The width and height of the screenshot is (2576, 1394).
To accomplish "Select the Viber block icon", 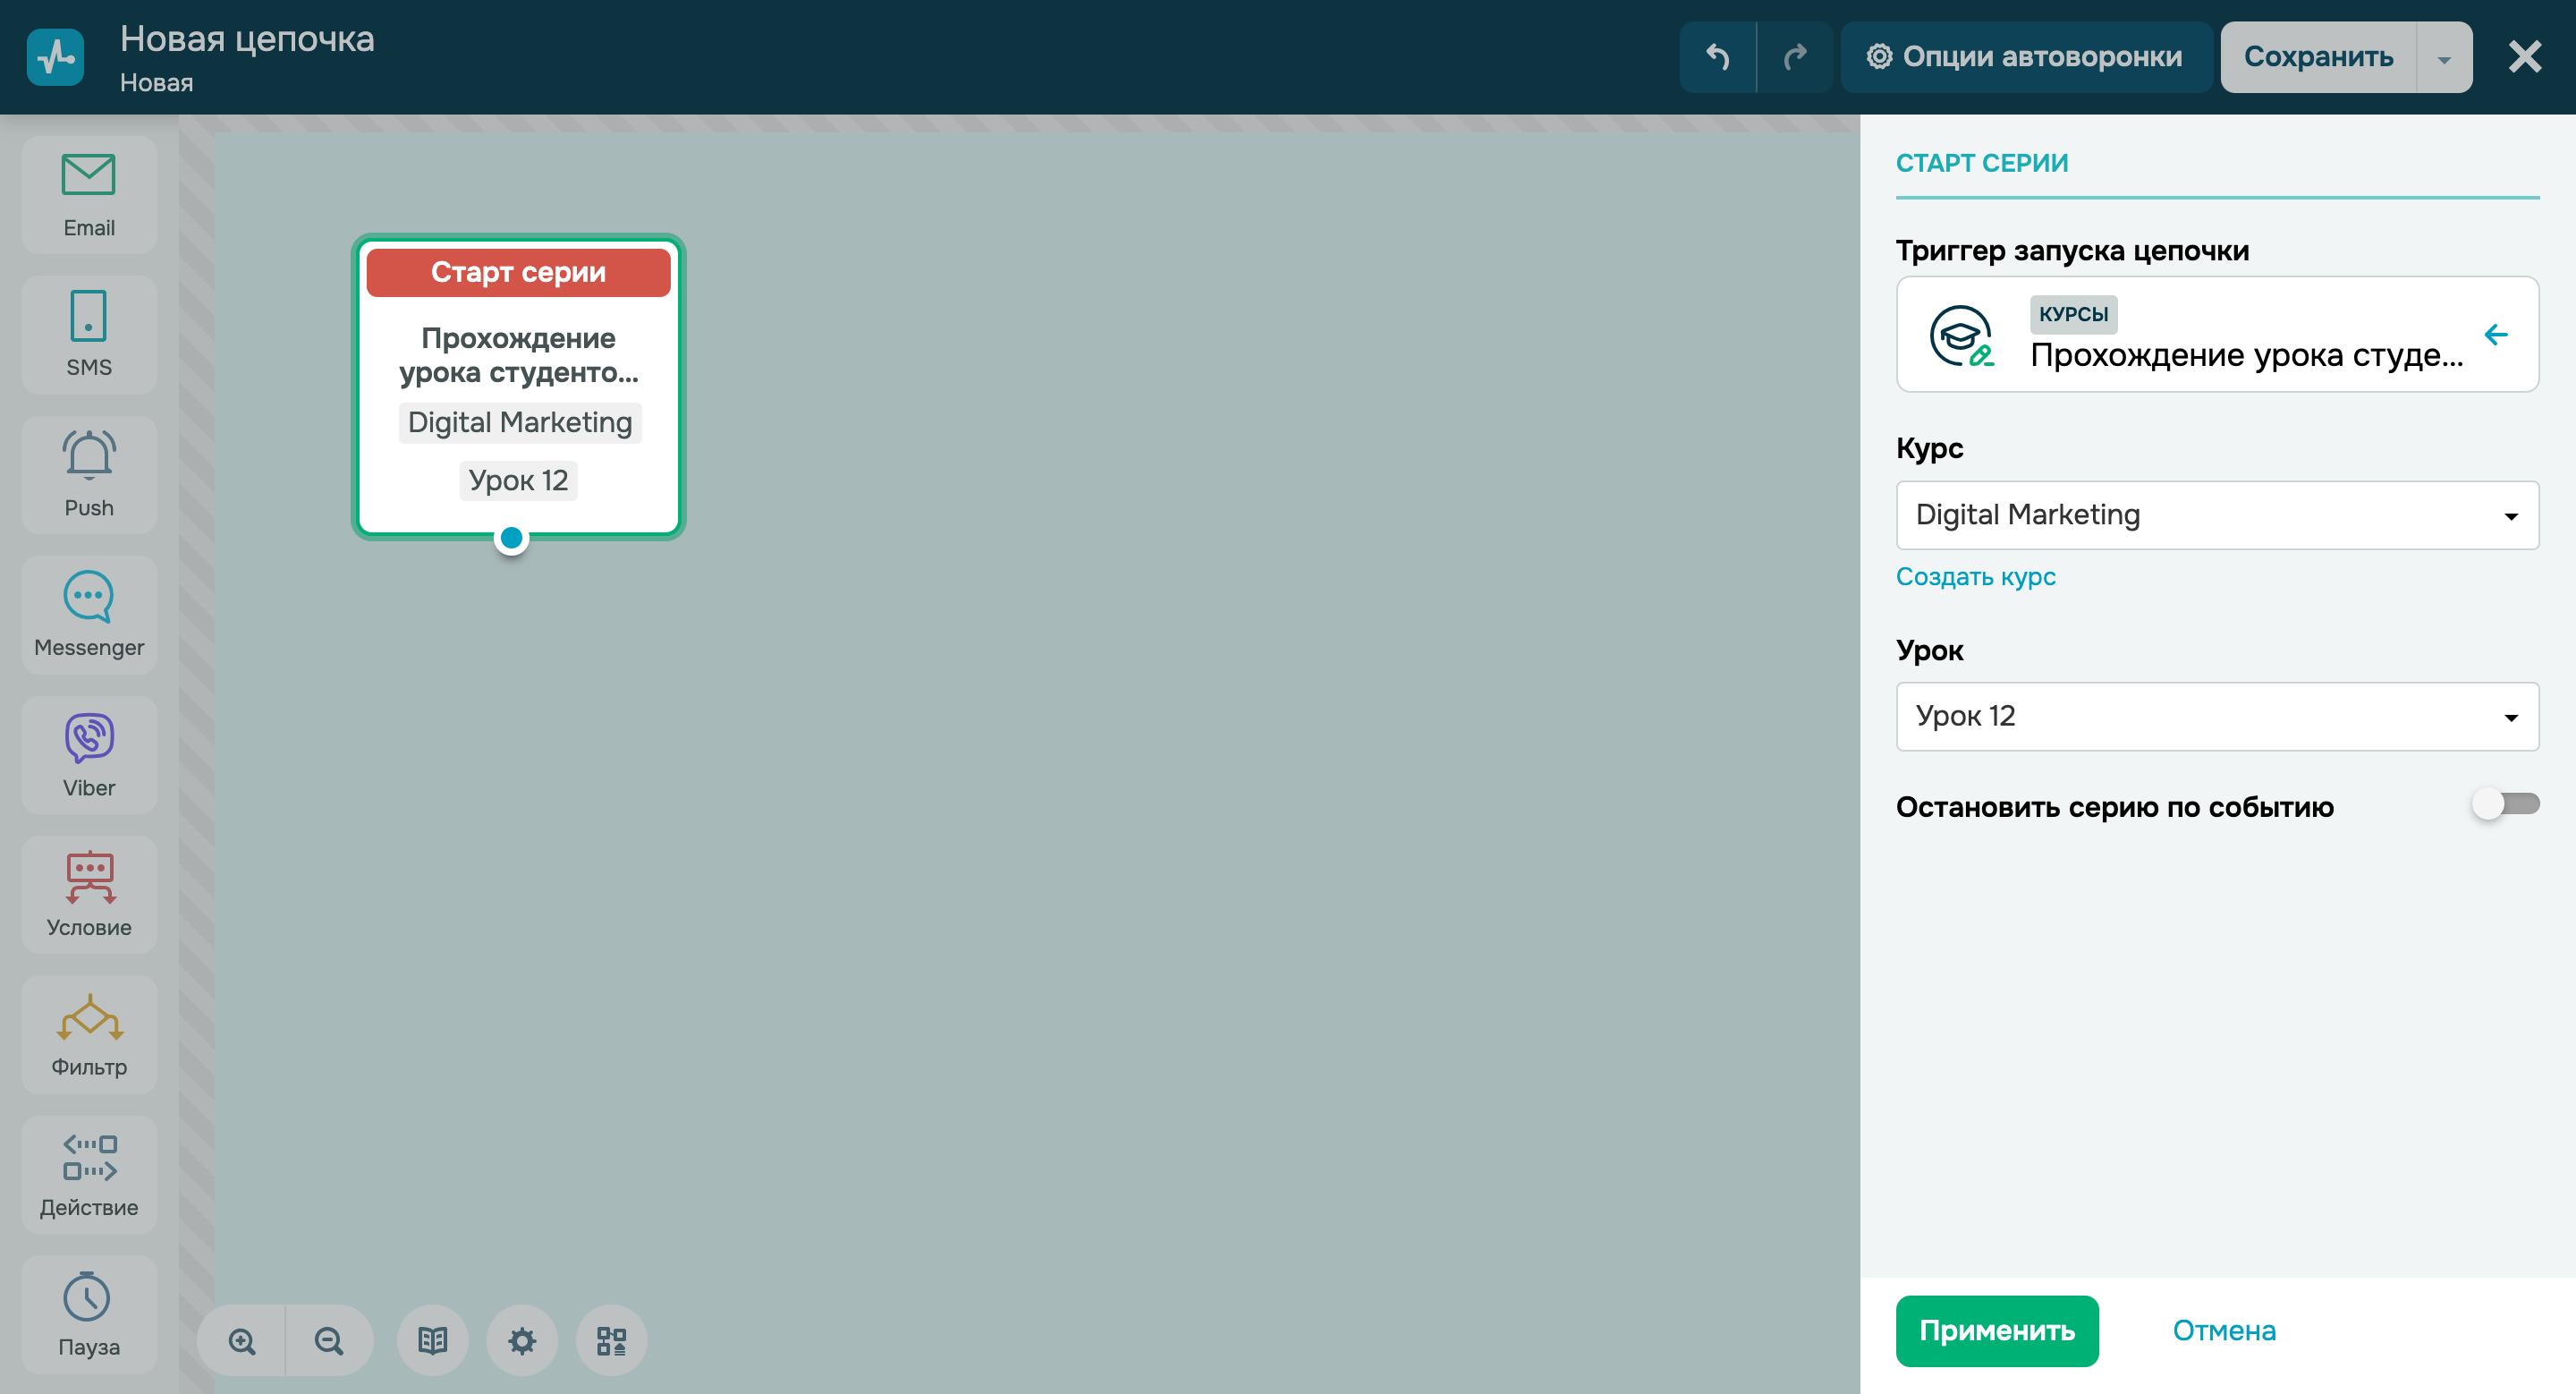I will point(89,754).
